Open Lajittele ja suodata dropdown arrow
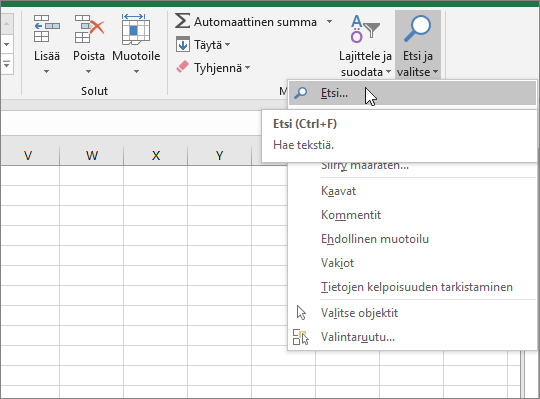The image size is (540, 399). tap(388, 72)
